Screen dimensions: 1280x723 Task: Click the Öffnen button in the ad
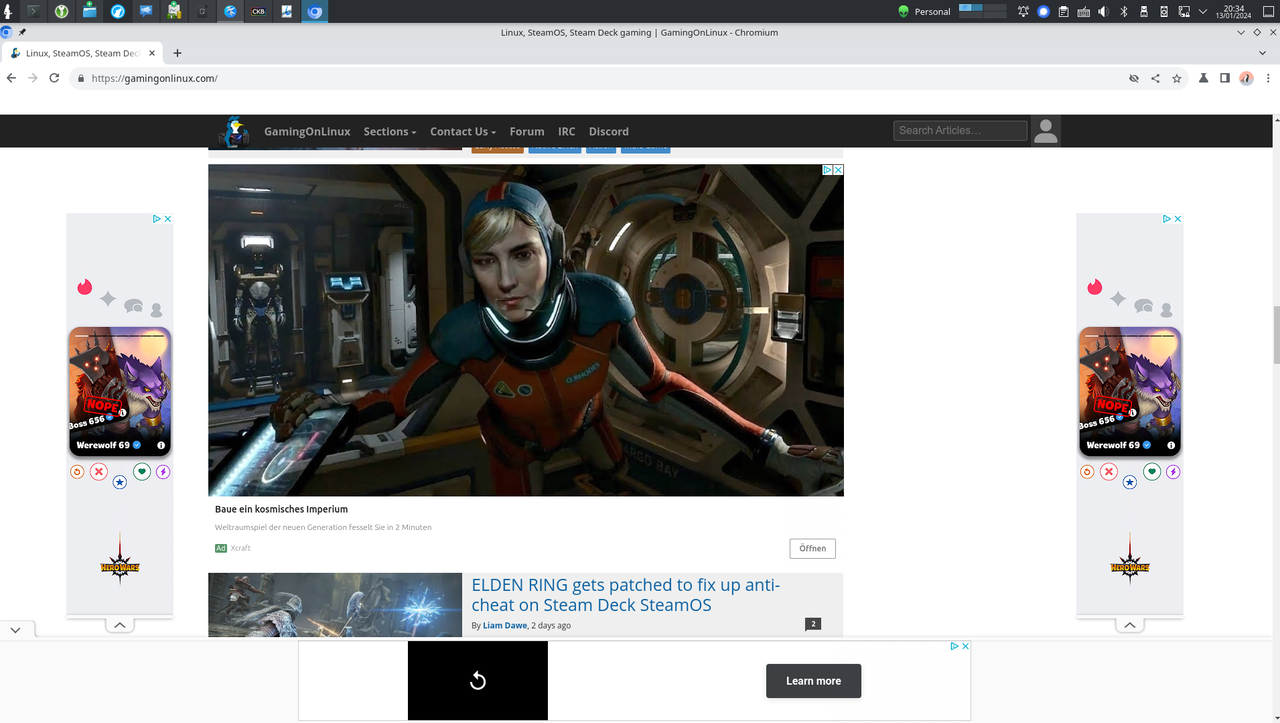click(x=812, y=548)
